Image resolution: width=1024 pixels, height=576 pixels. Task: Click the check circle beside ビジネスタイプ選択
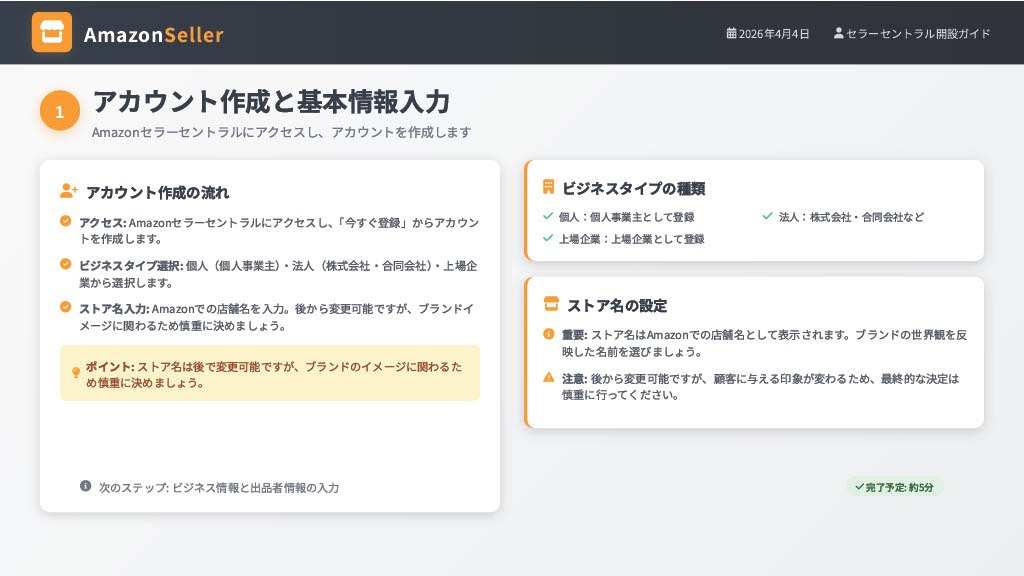[x=66, y=264]
